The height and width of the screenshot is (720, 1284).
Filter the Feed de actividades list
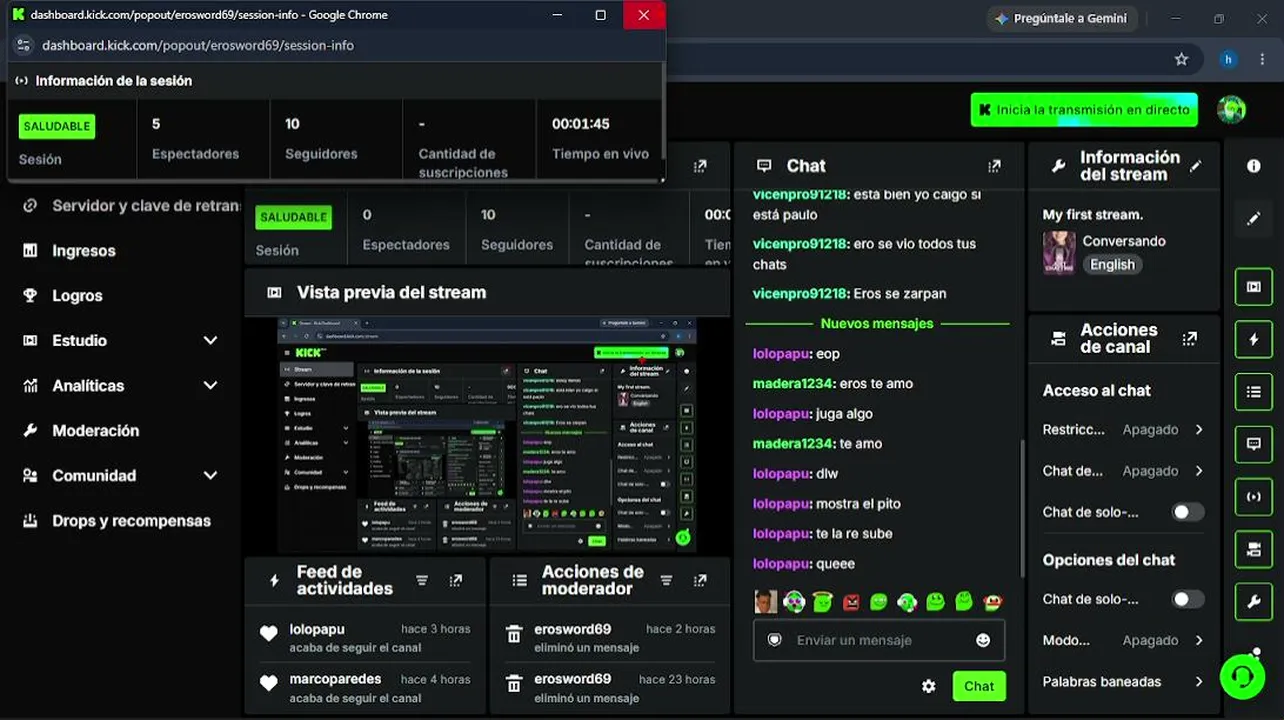(422, 580)
